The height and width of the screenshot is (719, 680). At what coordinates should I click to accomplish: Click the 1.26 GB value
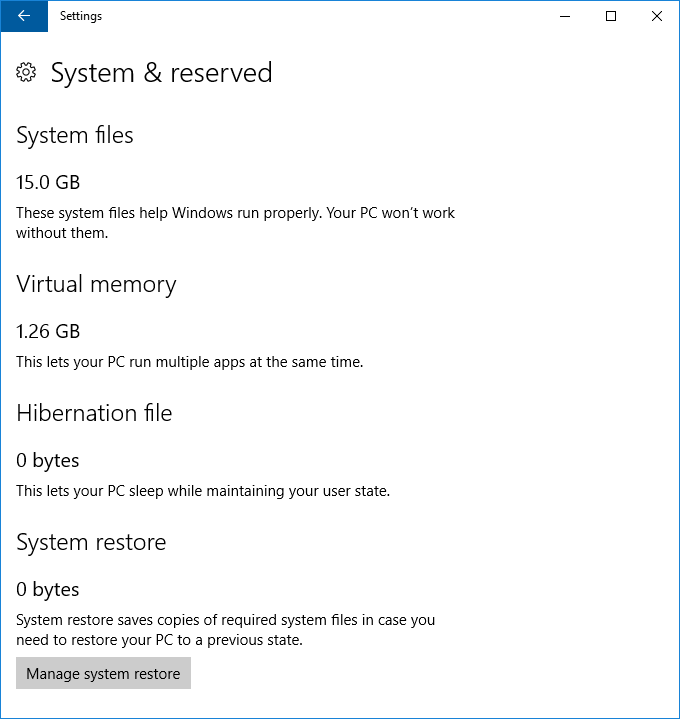click(48, 332)
